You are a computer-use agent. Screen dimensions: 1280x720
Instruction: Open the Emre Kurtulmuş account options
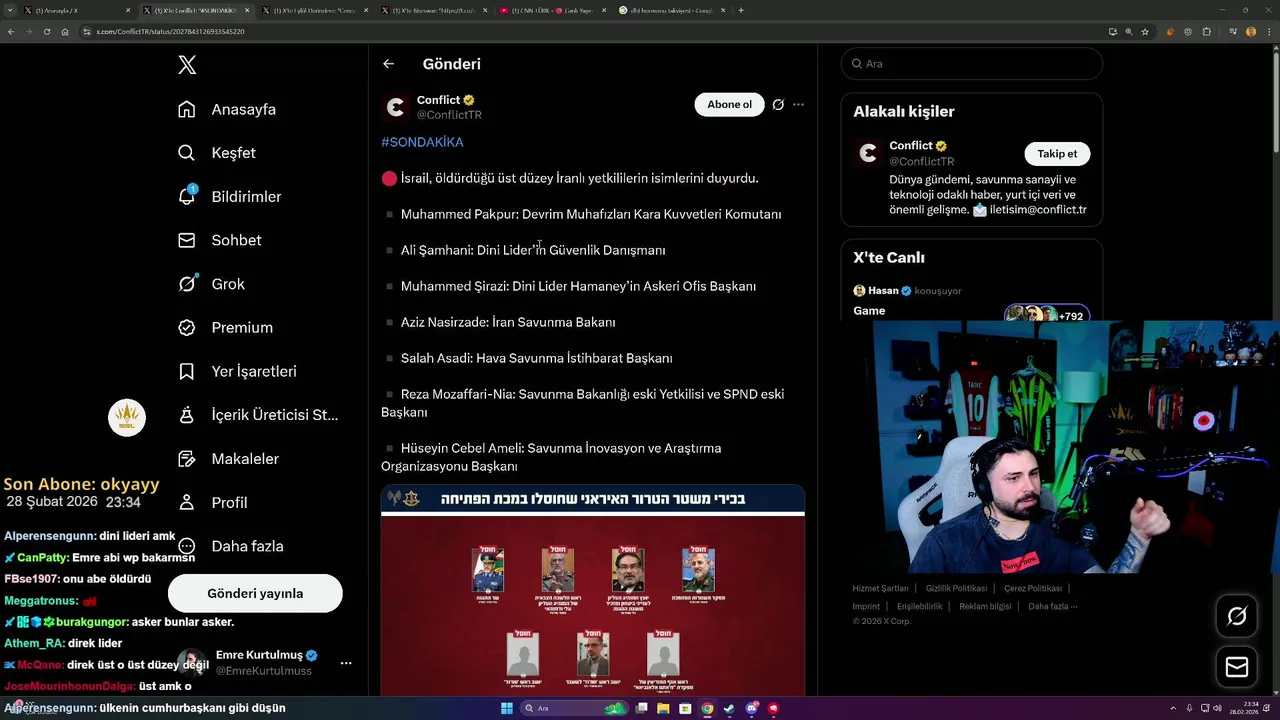click(346, 663)
